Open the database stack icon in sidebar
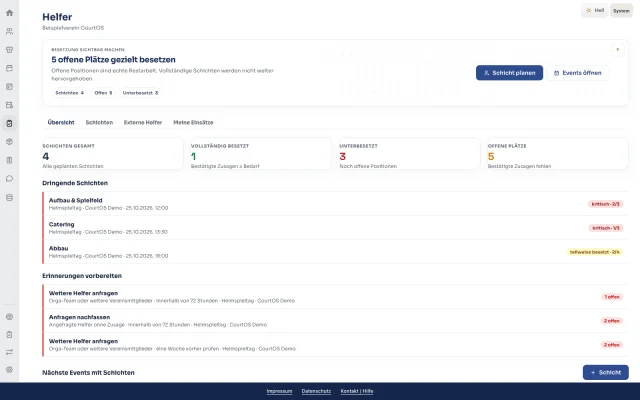 pos(9,198)
